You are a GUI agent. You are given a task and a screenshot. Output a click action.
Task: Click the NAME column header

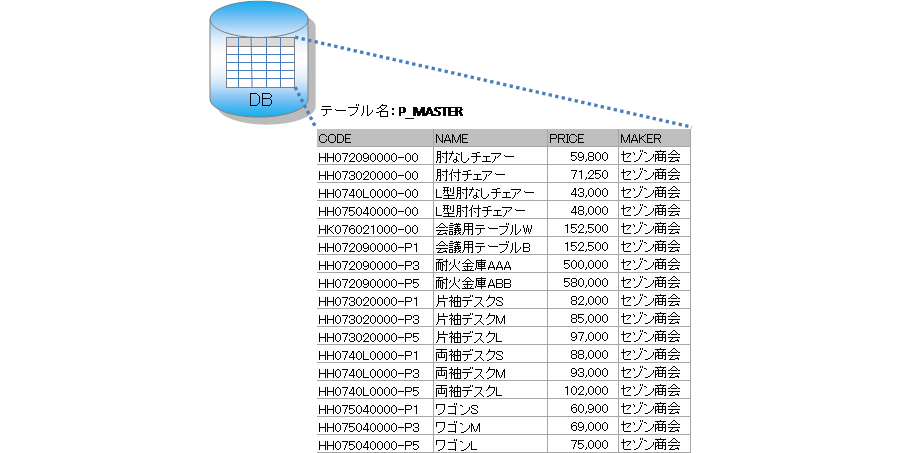click(x=489, y=138)
